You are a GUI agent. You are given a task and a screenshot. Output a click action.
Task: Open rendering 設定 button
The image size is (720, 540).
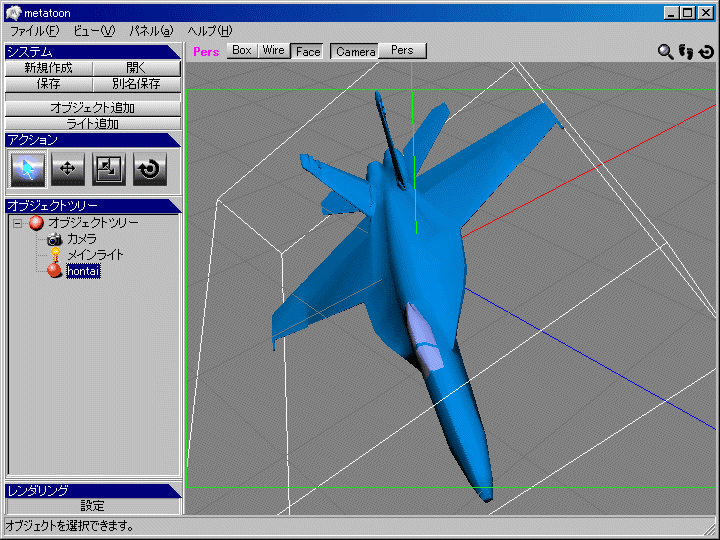93,506
